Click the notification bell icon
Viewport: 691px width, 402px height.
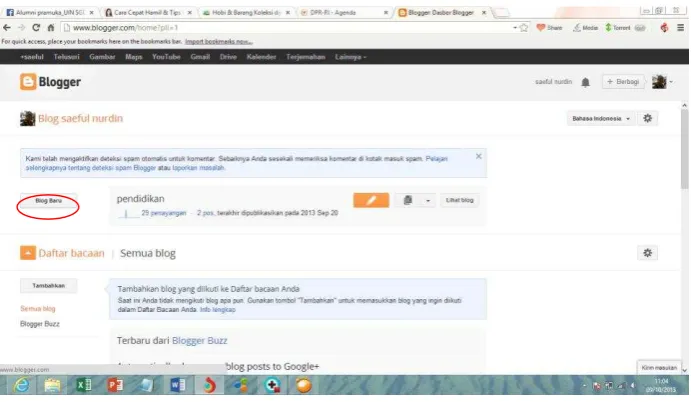(x=585, y=82)
